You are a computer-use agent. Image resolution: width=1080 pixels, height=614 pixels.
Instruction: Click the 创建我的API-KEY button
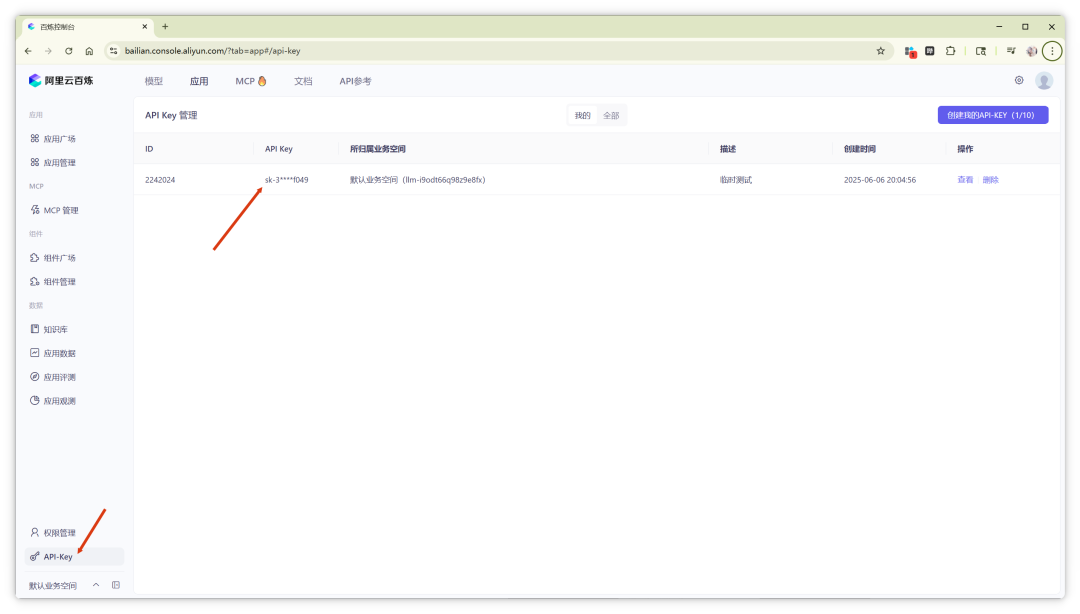(x=993, y=115)
